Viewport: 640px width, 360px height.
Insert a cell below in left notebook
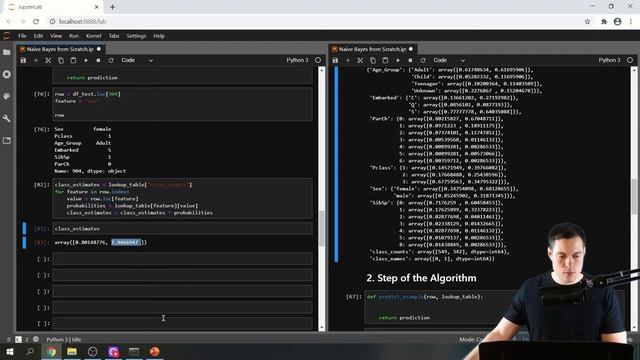tap(36, 60)
